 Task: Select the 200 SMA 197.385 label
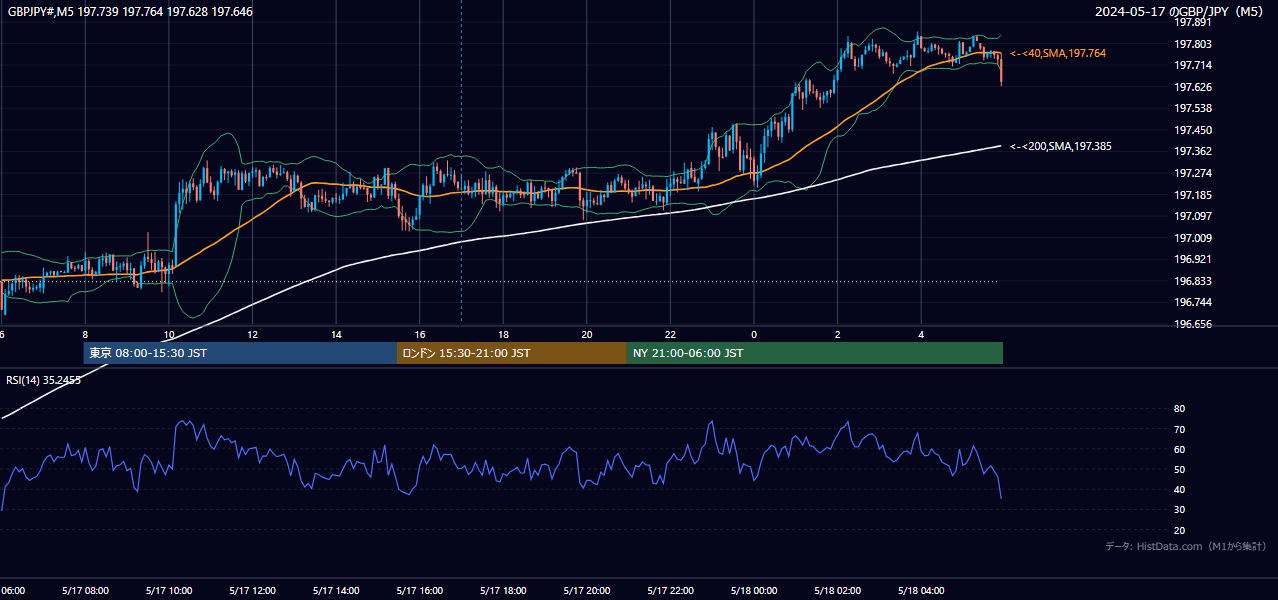click(x=1061, y=146)
